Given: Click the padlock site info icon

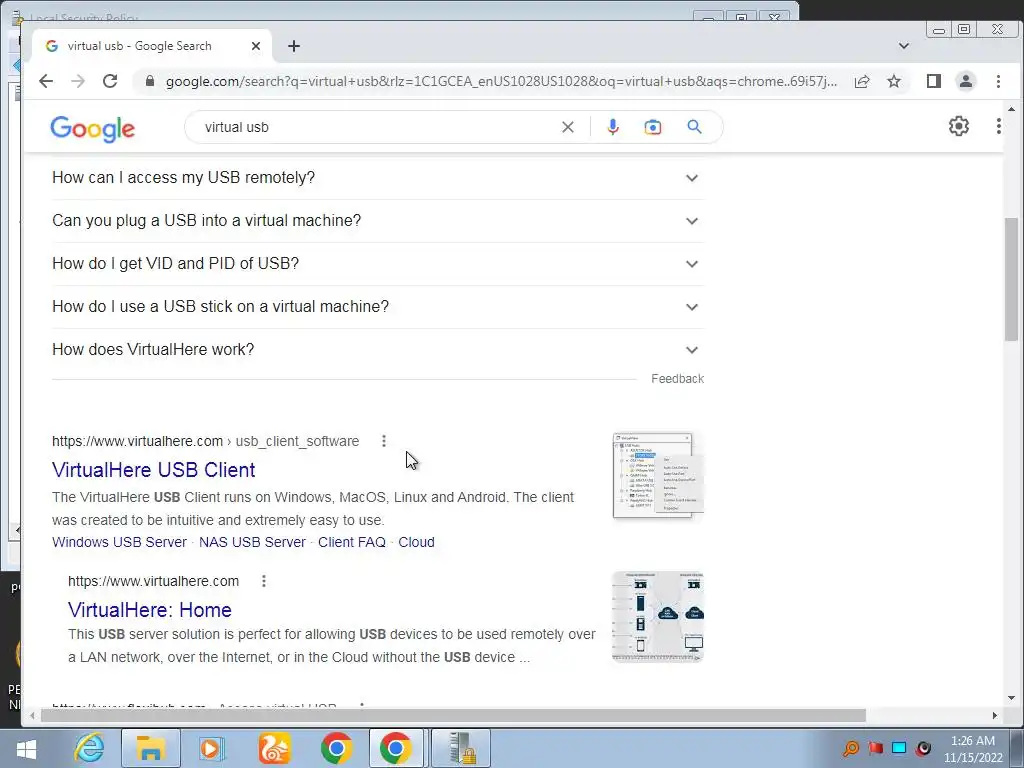Looking at the screenshot, I should point(150,81).
